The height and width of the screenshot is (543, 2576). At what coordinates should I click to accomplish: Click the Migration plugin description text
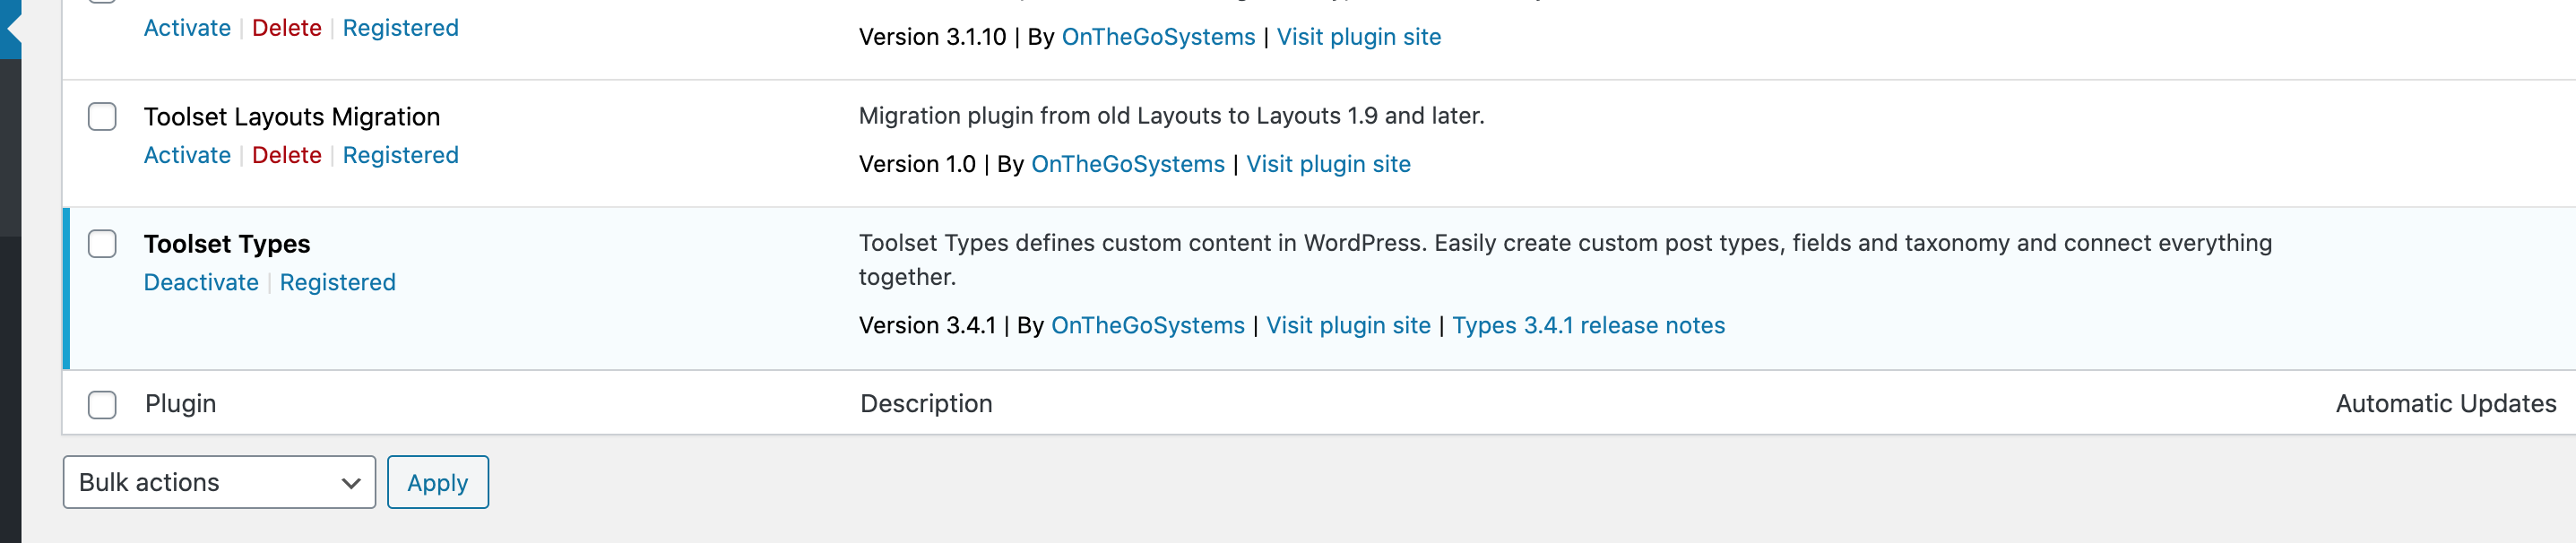(1171, 116)
